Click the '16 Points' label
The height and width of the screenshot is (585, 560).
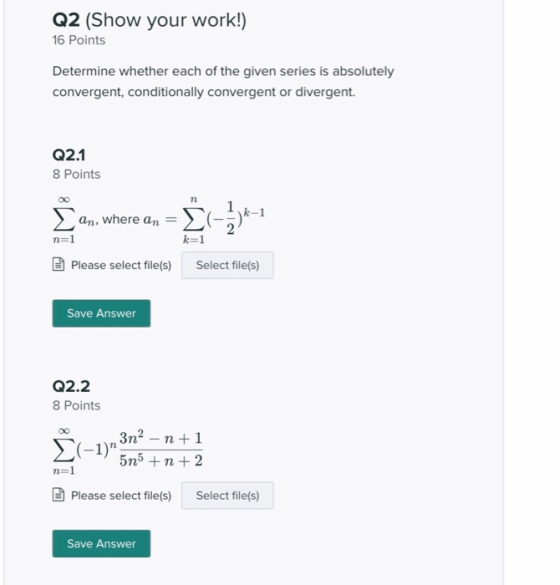[79, 40]
